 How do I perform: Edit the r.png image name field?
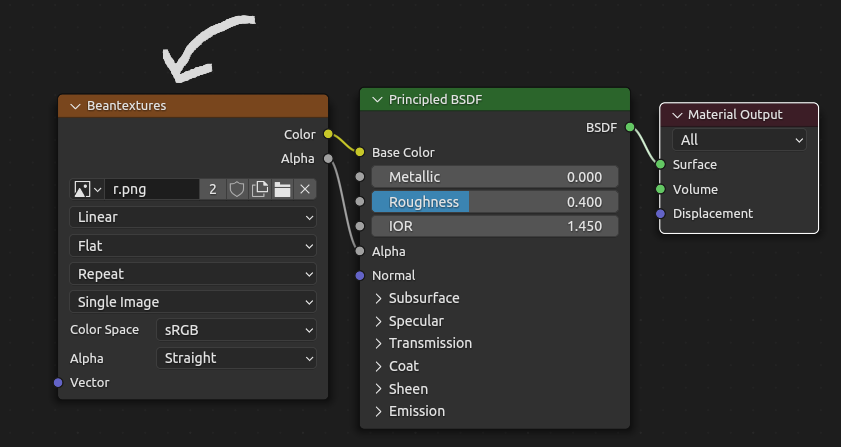pos(152,189)
